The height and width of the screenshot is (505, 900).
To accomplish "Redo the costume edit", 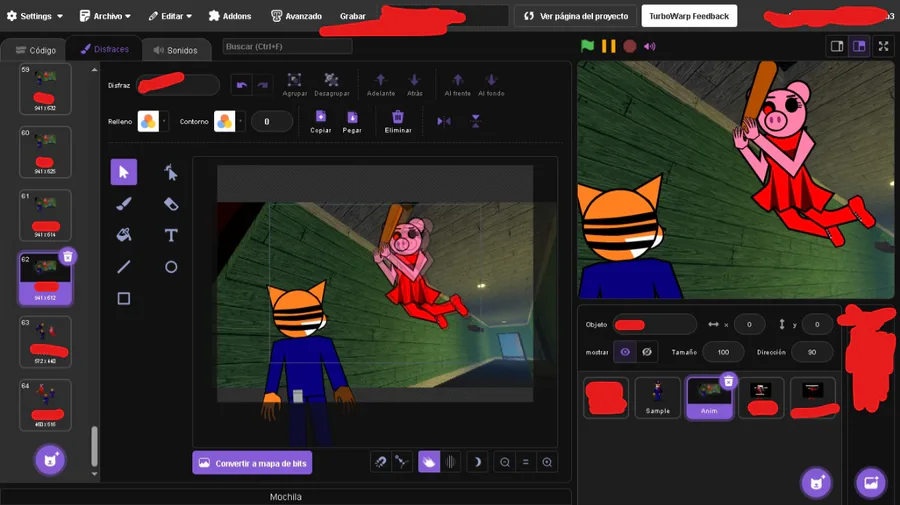I will pos(263,85).
